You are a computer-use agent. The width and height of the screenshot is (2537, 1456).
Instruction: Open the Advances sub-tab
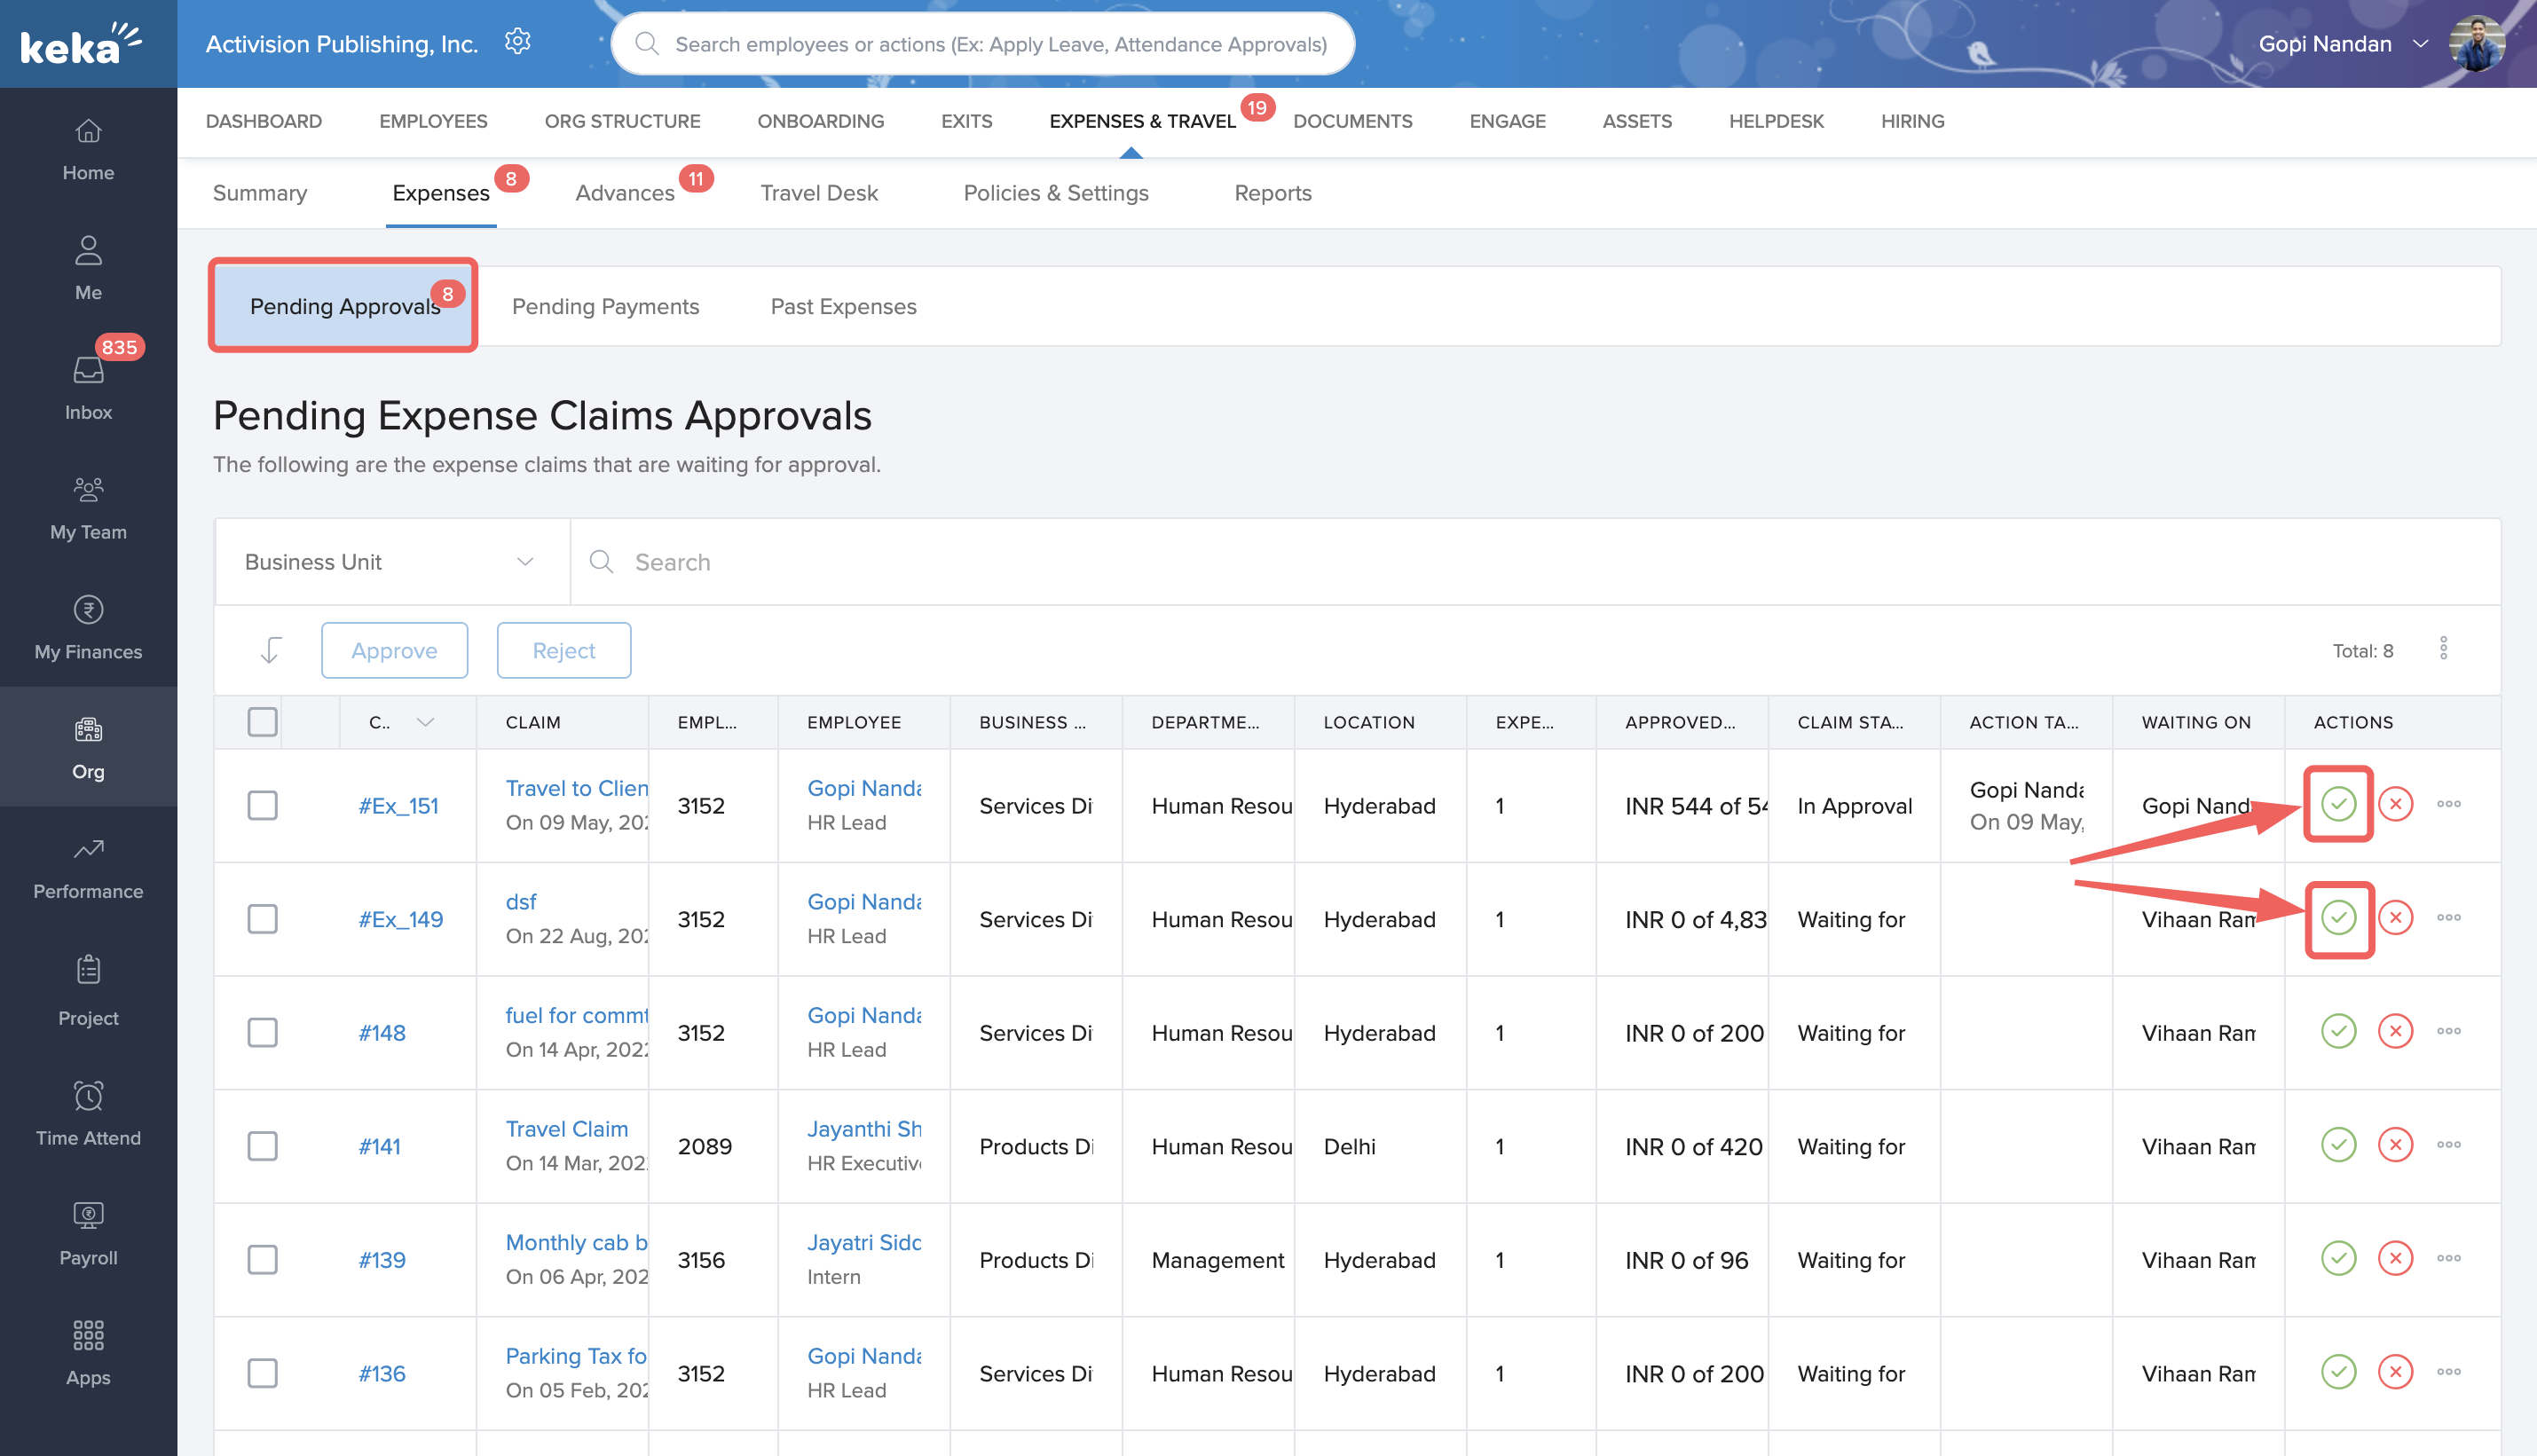pos(625,193)
